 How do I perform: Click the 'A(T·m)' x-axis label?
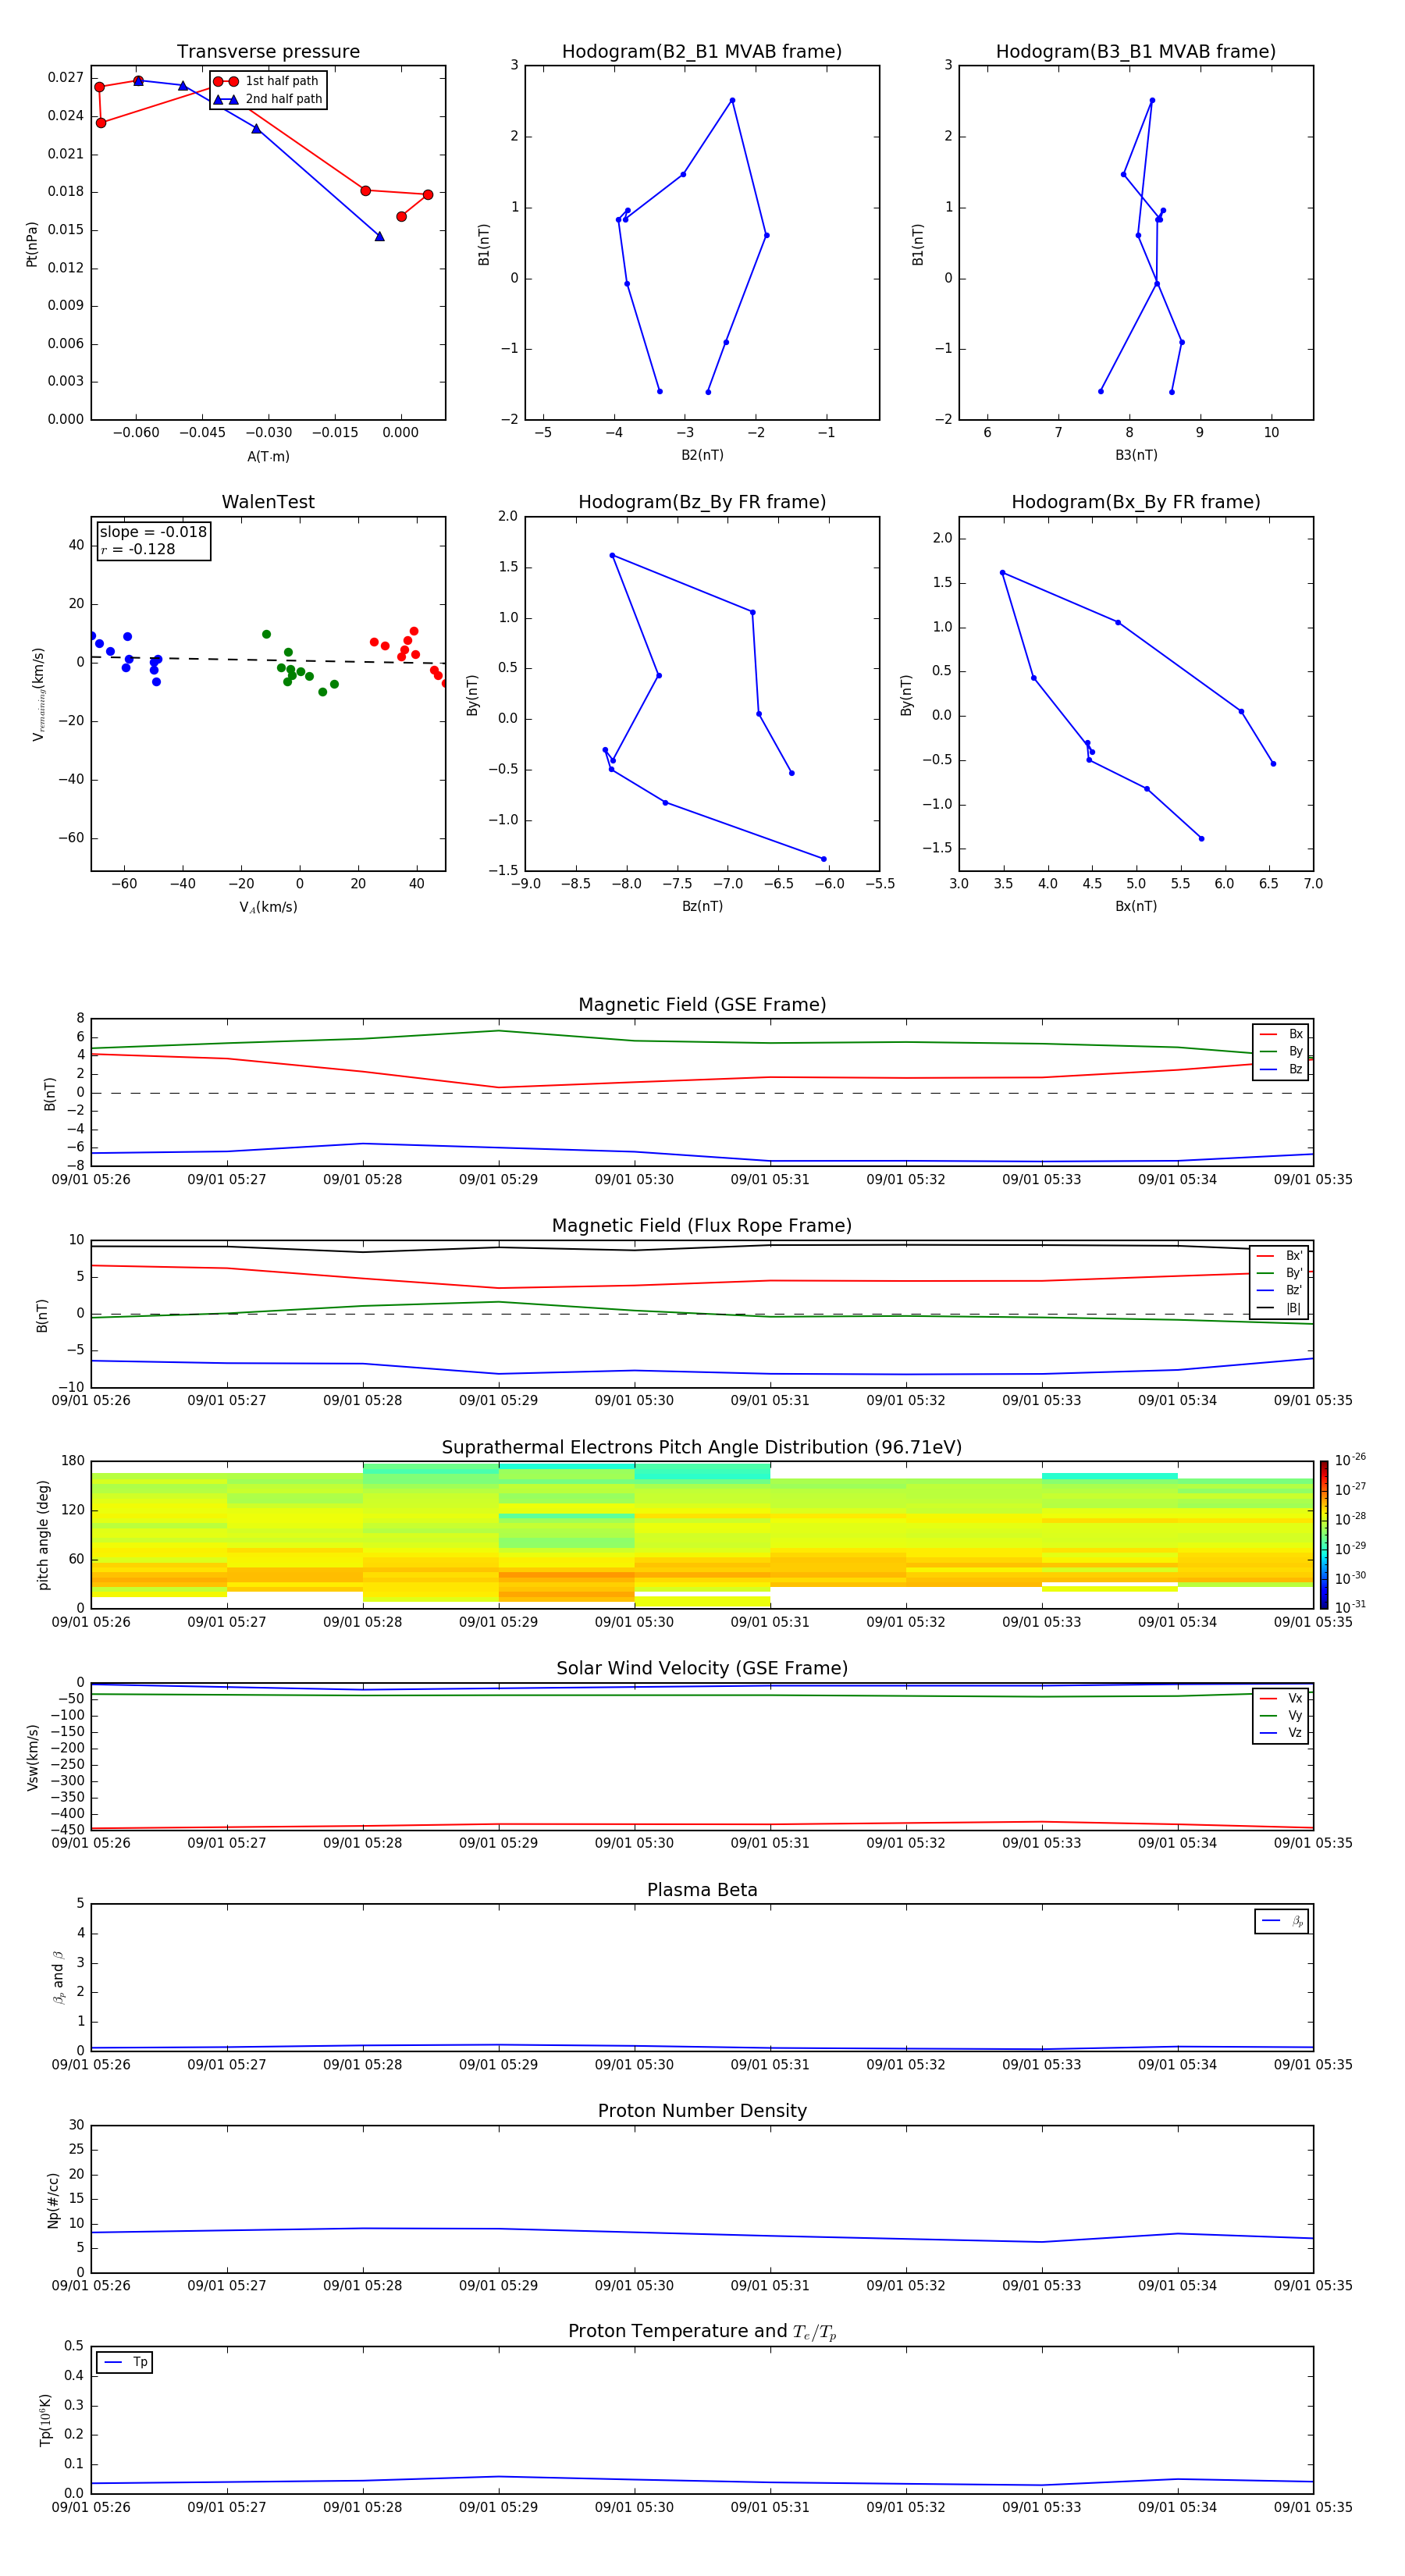click(x=268, y=457)
